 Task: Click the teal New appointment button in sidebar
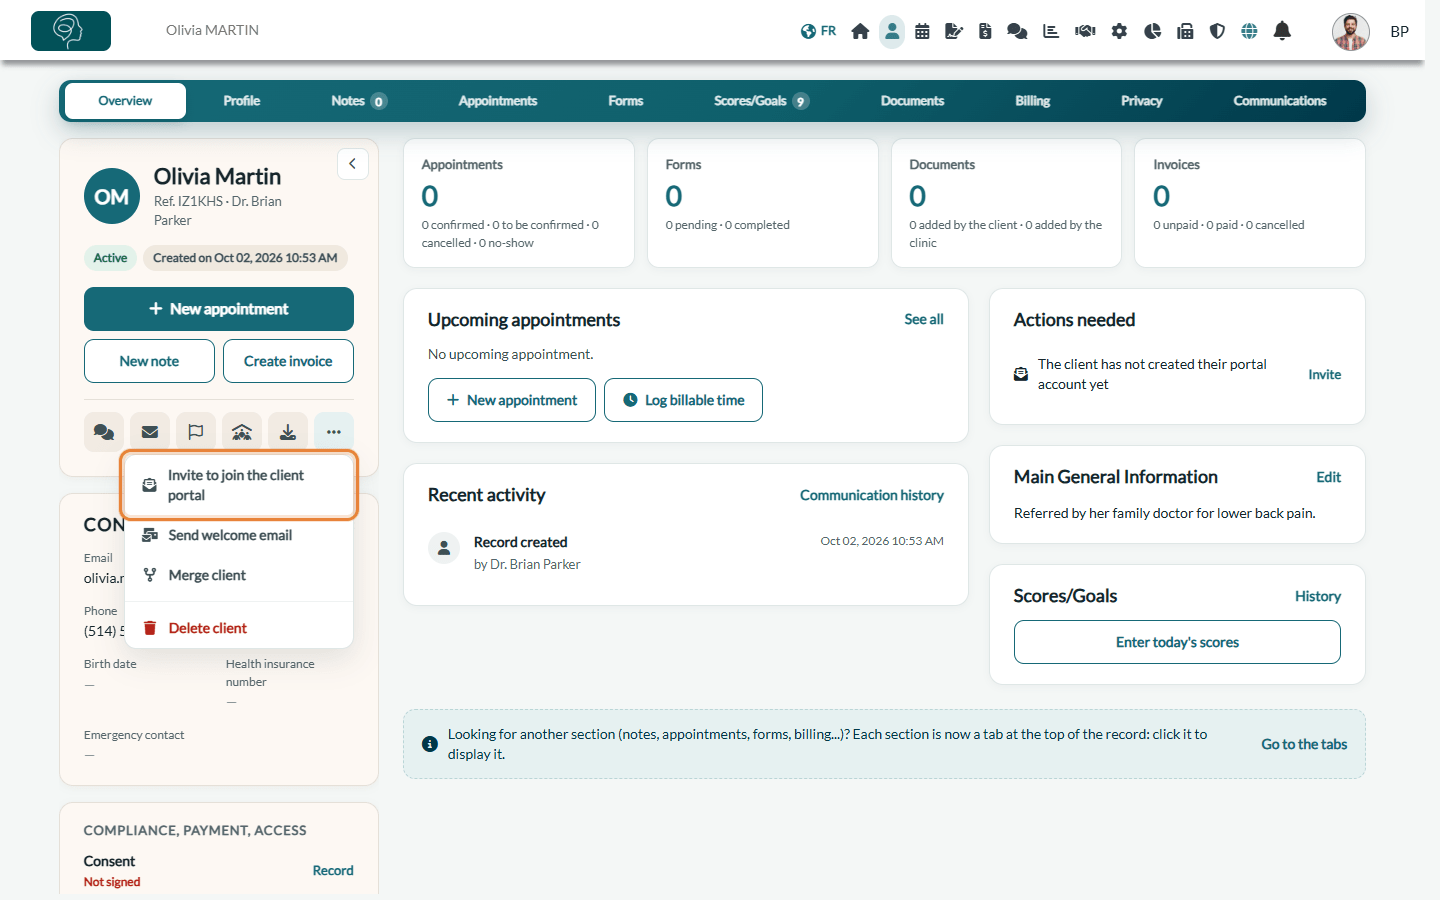click(x=219, y=309)
